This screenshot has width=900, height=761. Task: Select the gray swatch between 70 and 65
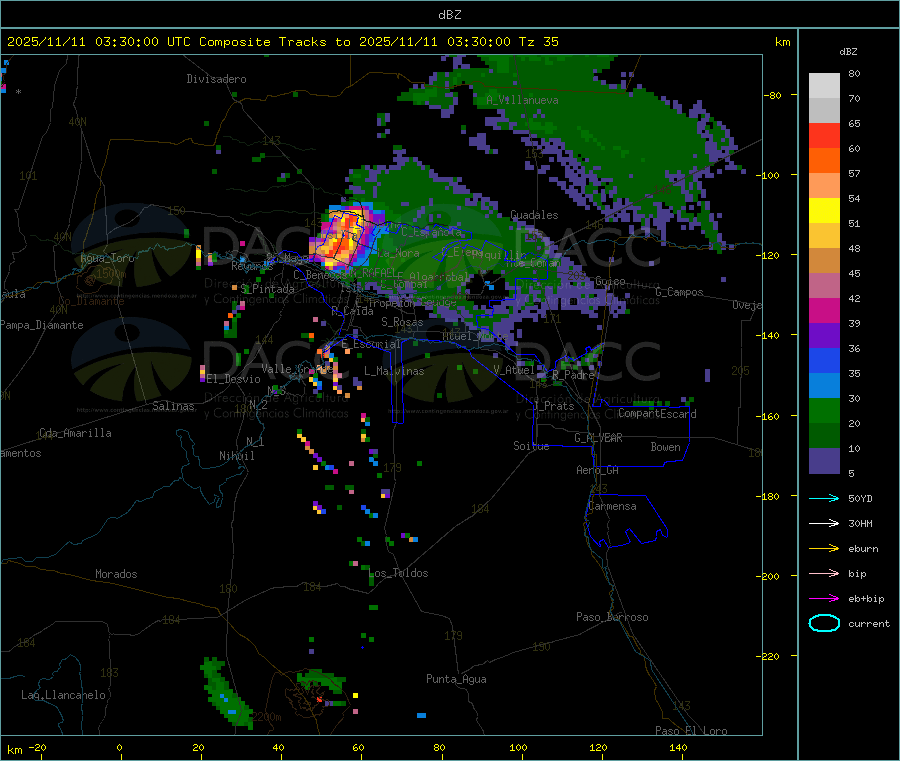click(x=824, y=111)
